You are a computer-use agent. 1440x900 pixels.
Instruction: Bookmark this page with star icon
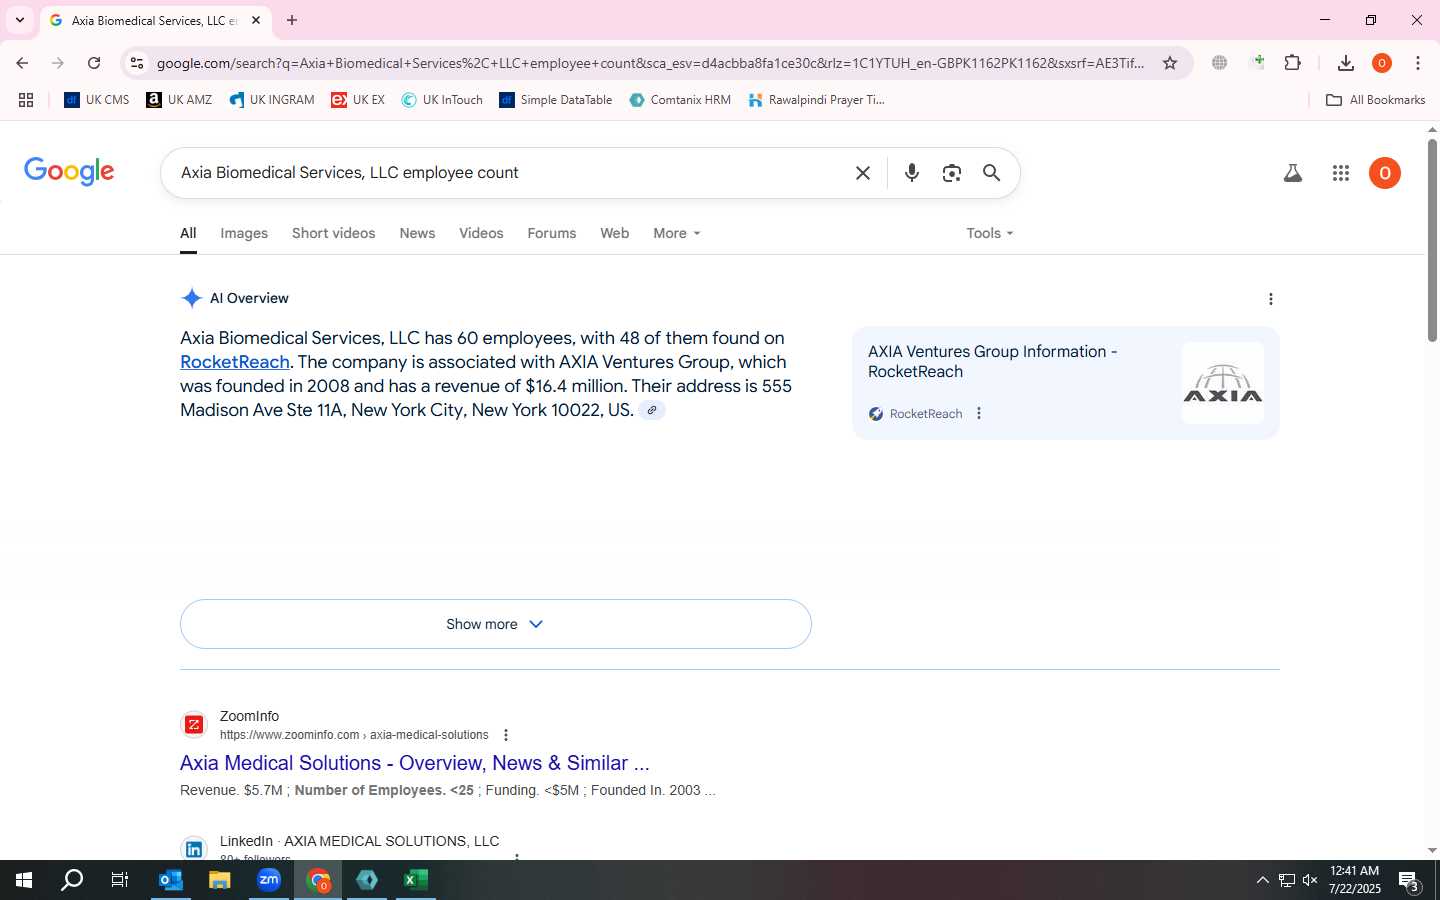1170,63
